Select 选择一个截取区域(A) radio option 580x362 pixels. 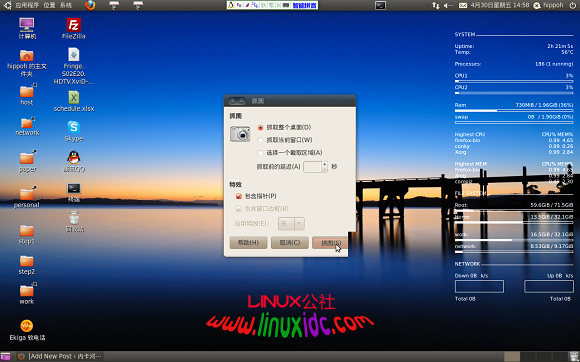pyautogui.click(x=290, y=152)
